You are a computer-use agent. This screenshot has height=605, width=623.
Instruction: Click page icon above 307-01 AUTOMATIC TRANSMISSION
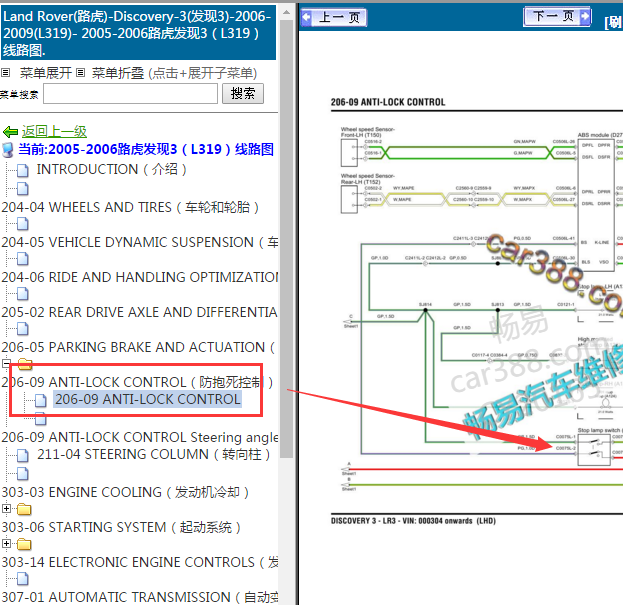[23, 579]
